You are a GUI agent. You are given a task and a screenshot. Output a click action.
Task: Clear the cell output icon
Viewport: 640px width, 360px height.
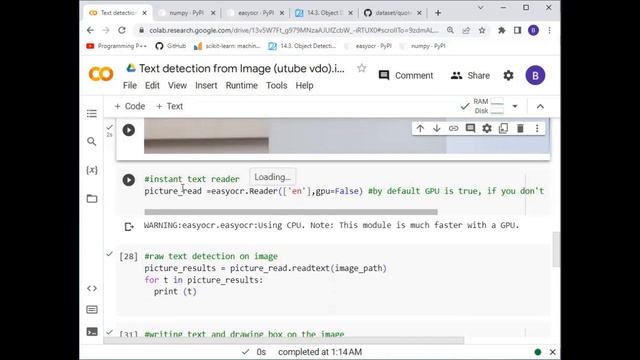129,227
